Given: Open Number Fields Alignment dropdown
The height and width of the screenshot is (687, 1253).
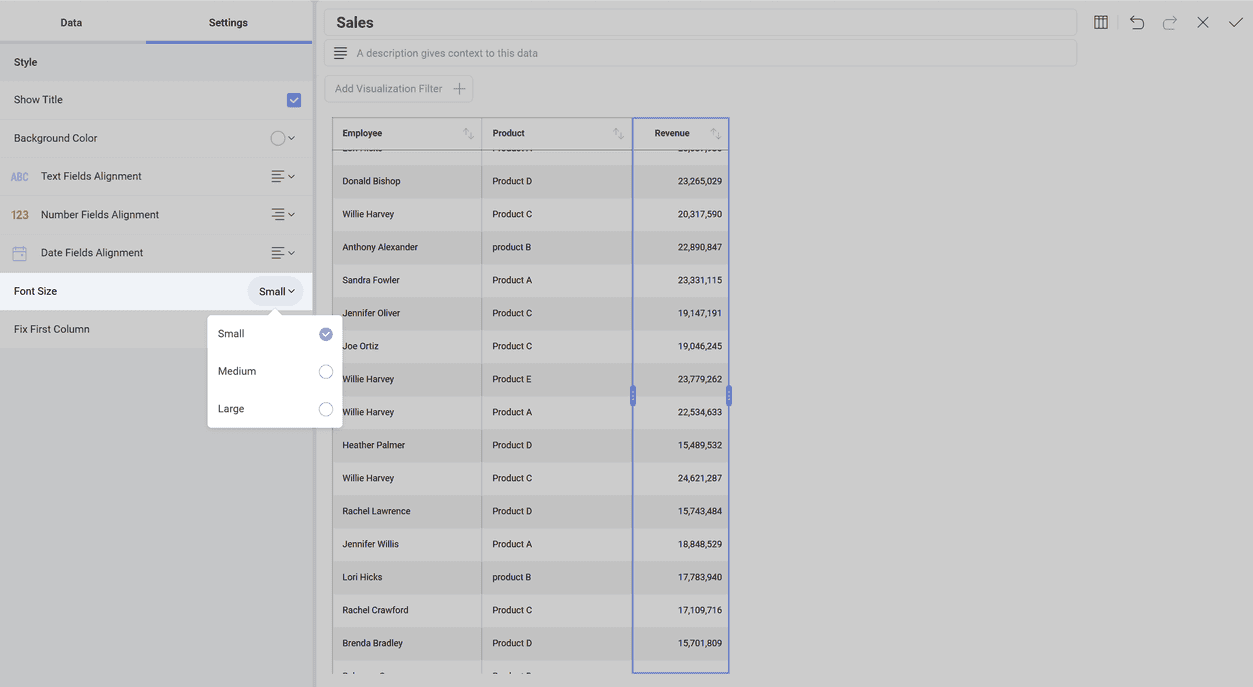Looking at the screenshot, I should coord(283,214).
